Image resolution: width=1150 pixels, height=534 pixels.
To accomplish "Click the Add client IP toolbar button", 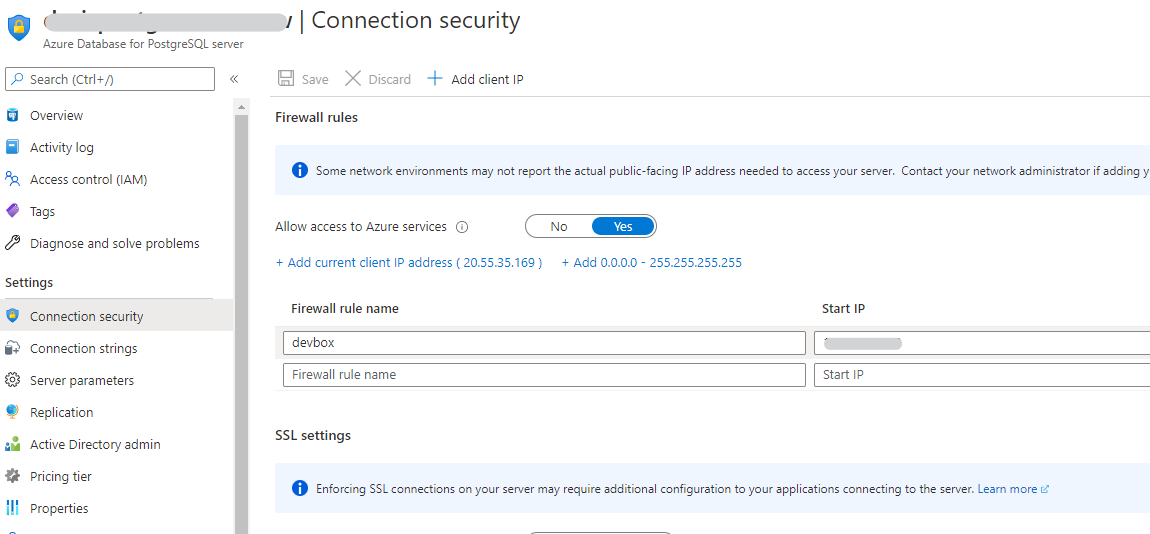I will tap(476, 79).
